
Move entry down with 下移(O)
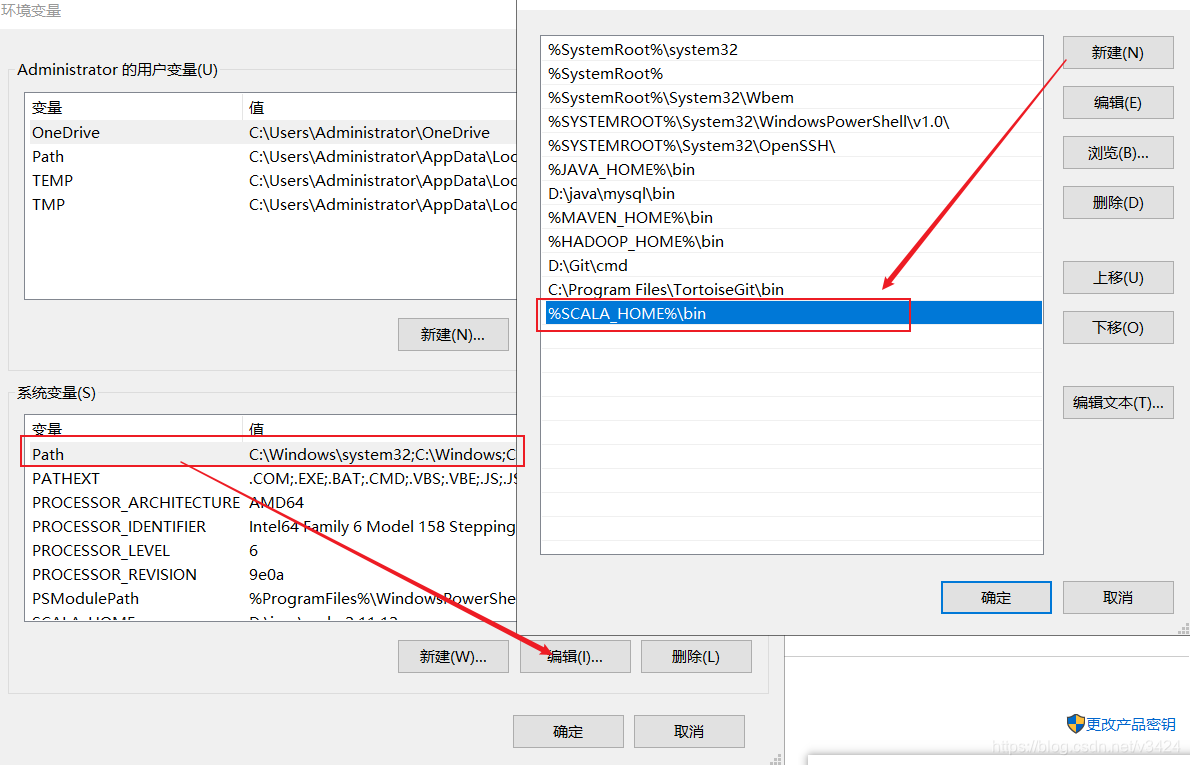click(x=1118, y=328)
